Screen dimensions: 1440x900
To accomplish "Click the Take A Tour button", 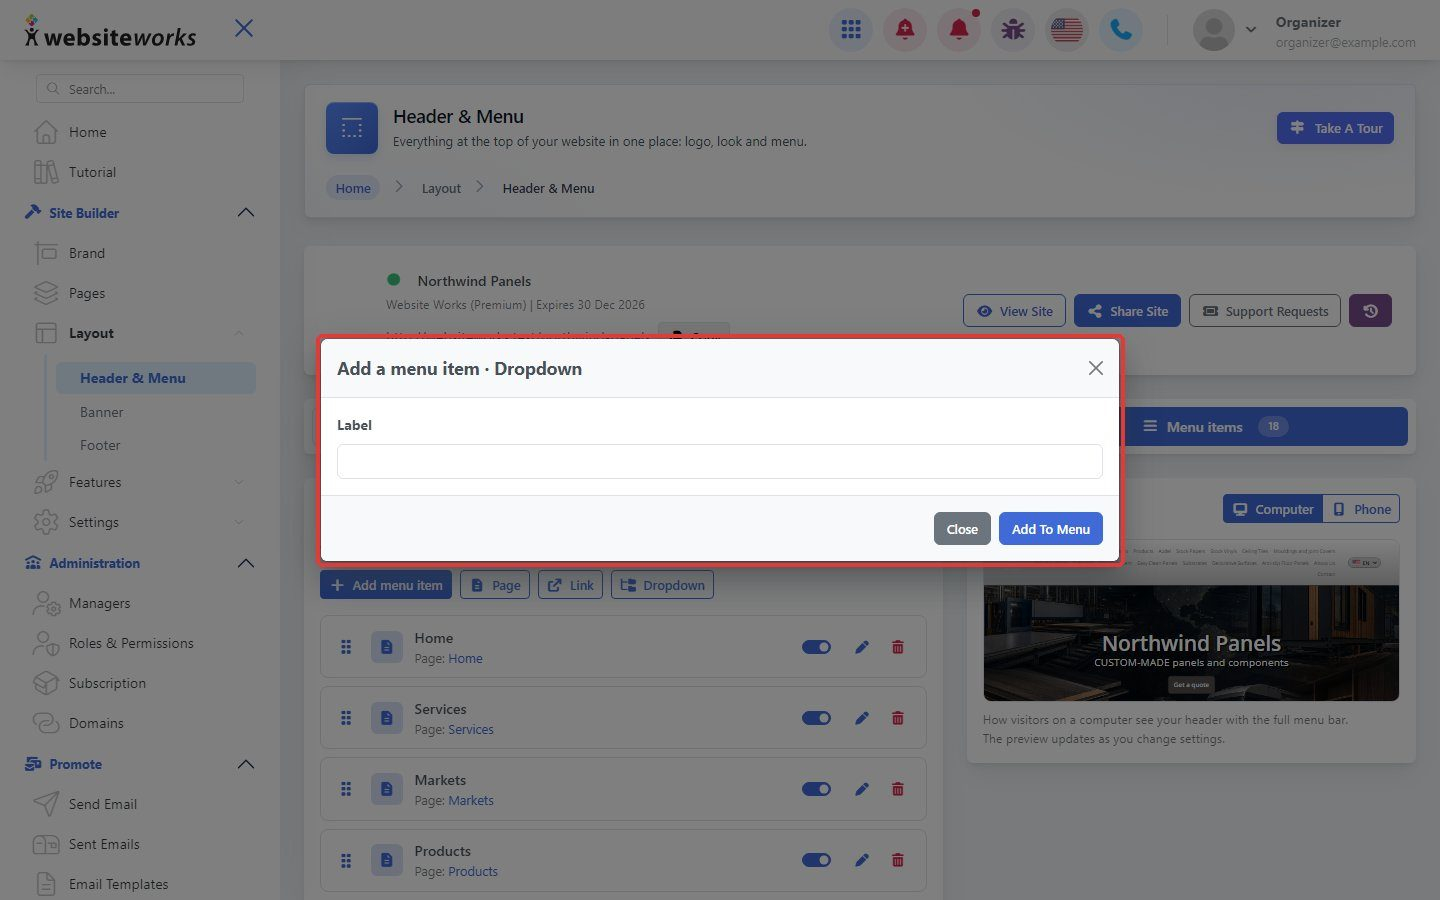I will (1335, 128).
